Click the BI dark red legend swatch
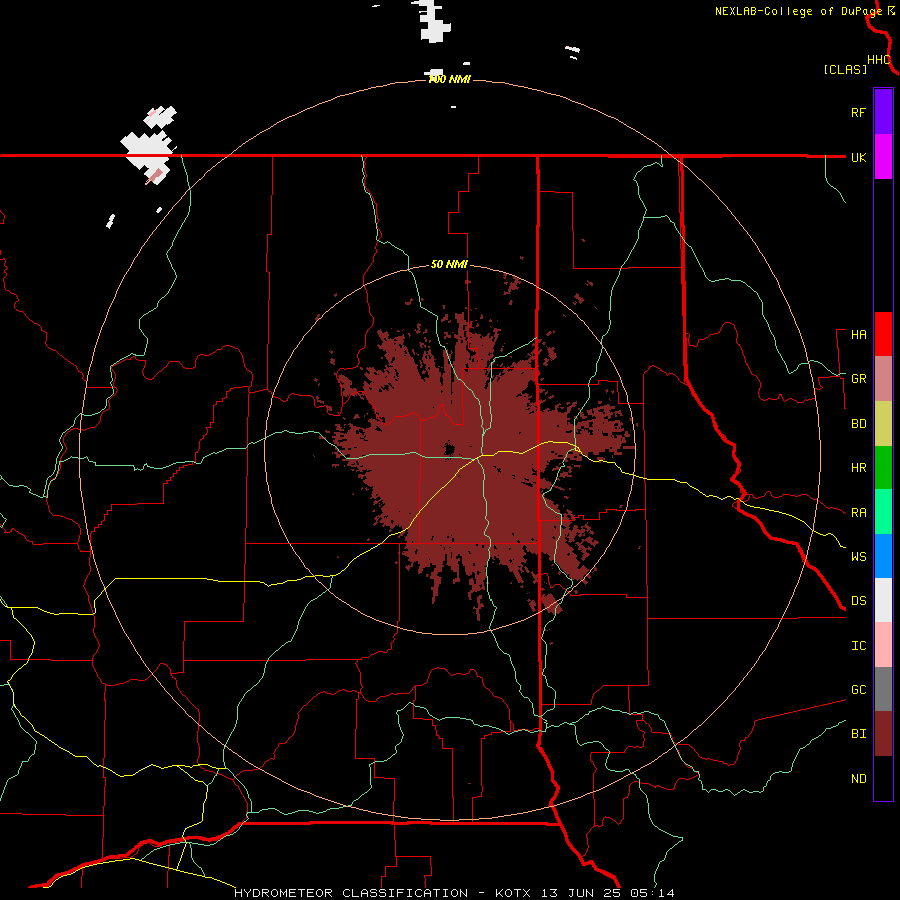This screenshot has width=900, height=900. click(883, 734)
